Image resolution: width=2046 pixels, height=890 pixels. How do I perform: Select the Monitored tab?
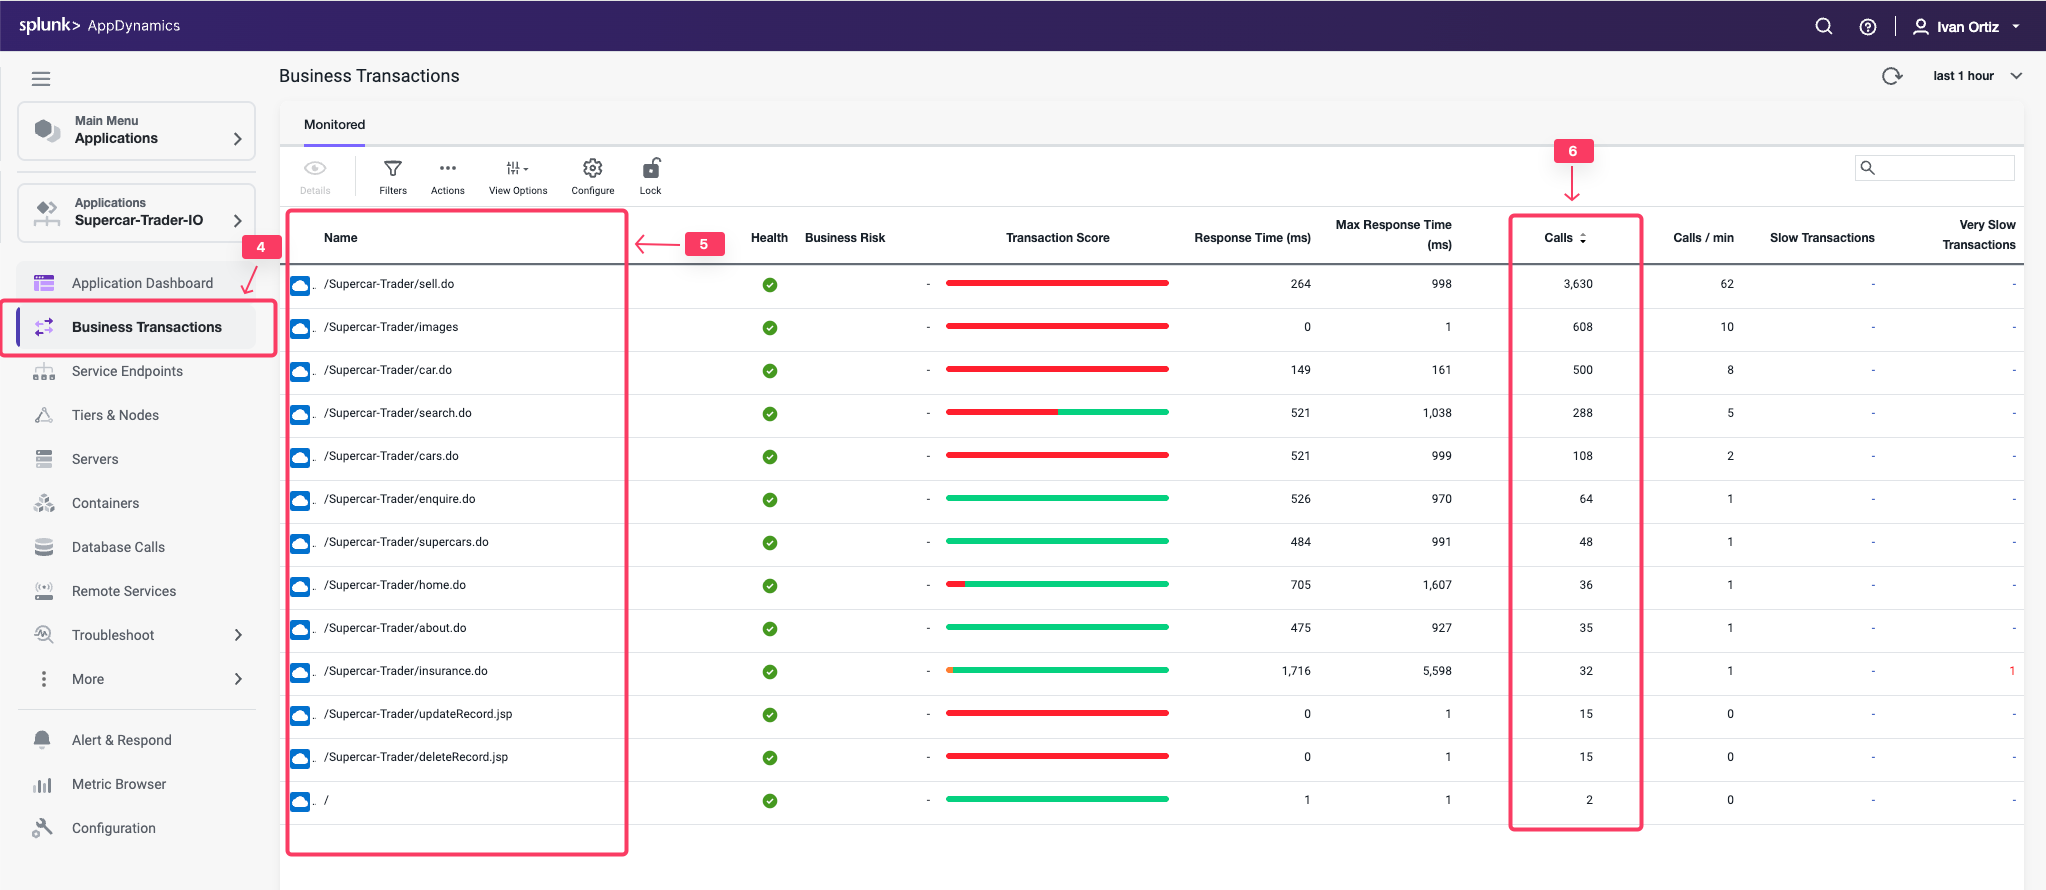(x=334, y=125)
